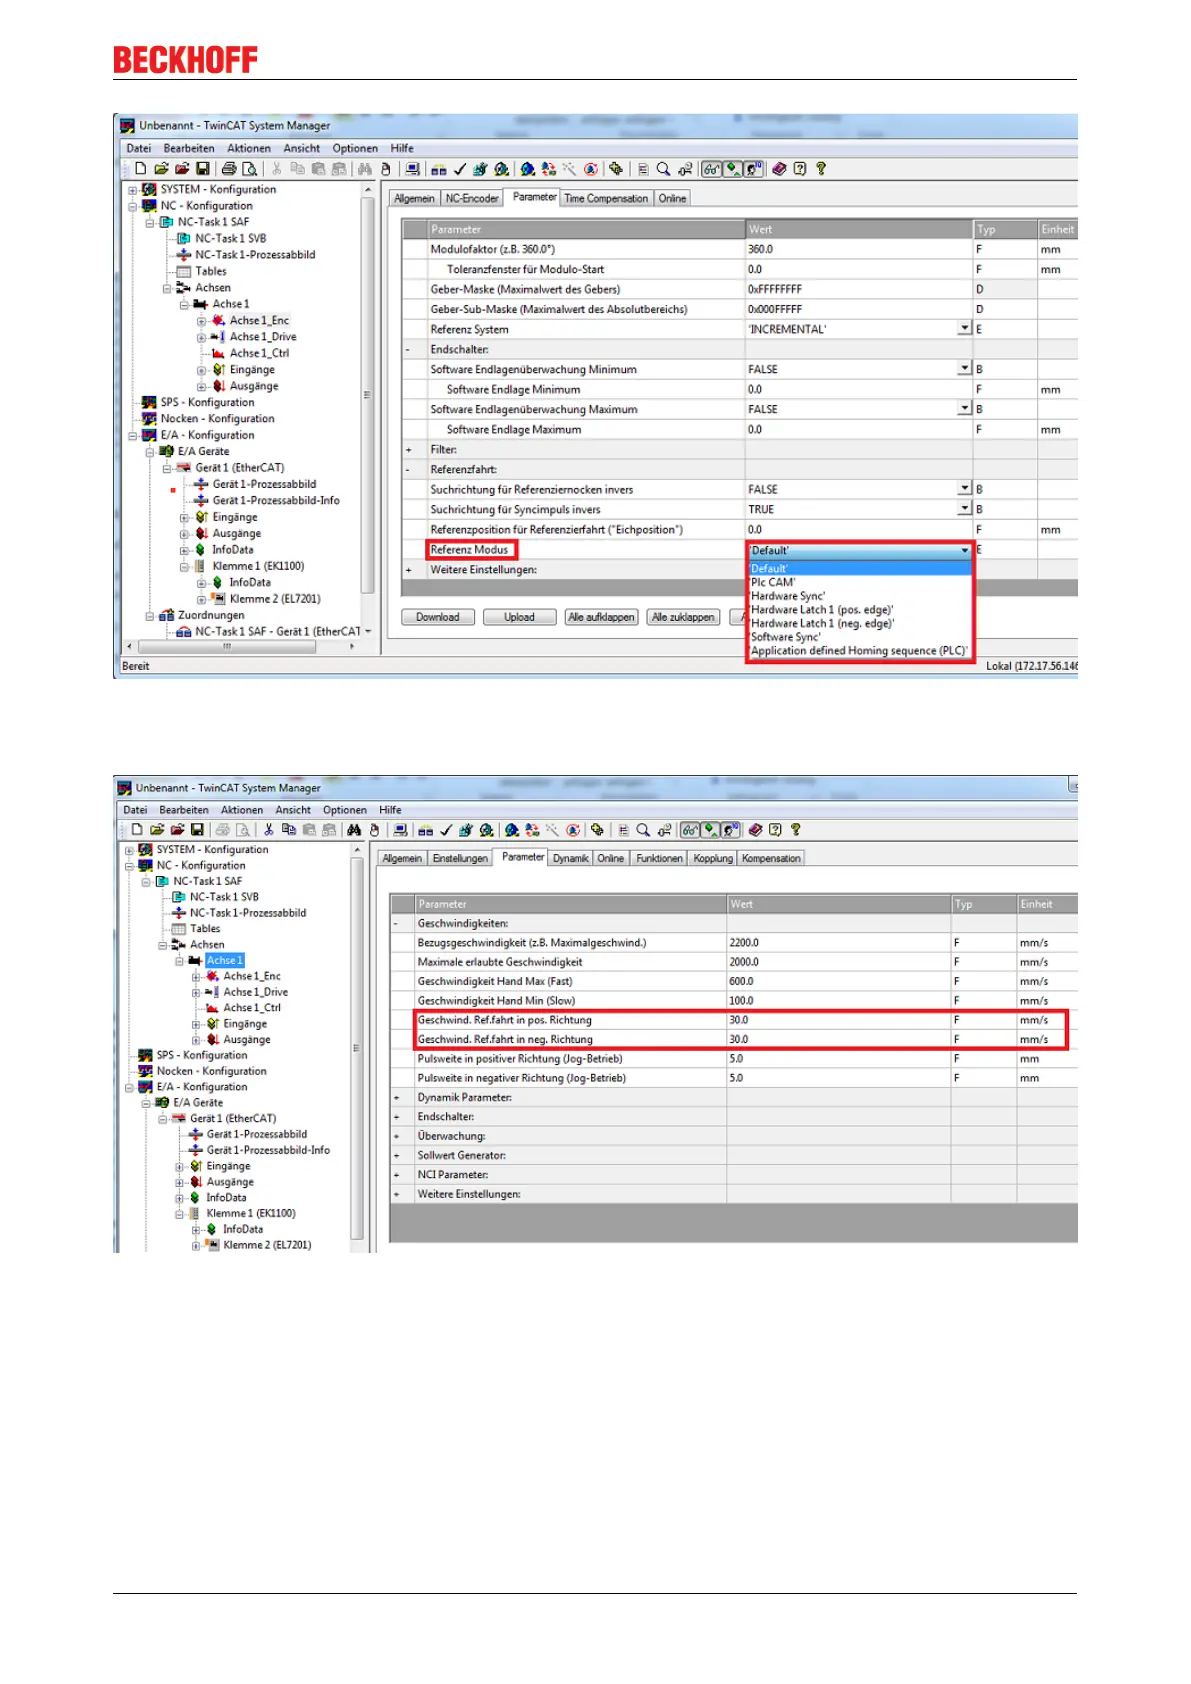
Task: Collapse the Referenzfahrt parameter group
Action: point(409,470)
